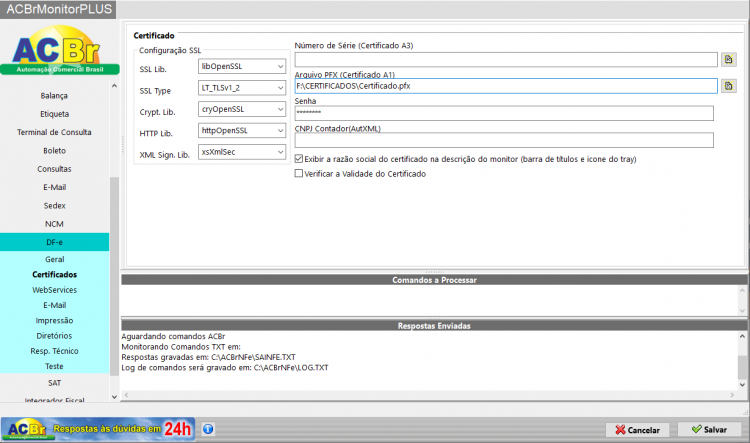Select Etiqueta in the sidebar
750x443 pixels.
54,114
